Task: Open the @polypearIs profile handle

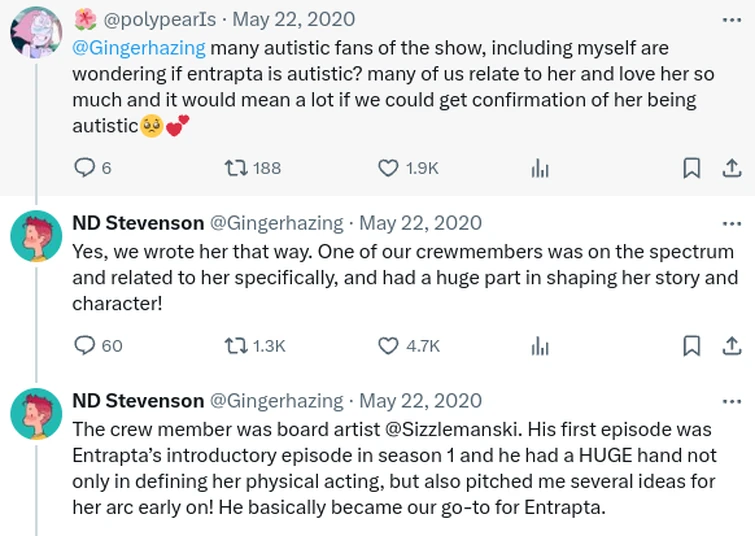Action: (x=148, y=20)
